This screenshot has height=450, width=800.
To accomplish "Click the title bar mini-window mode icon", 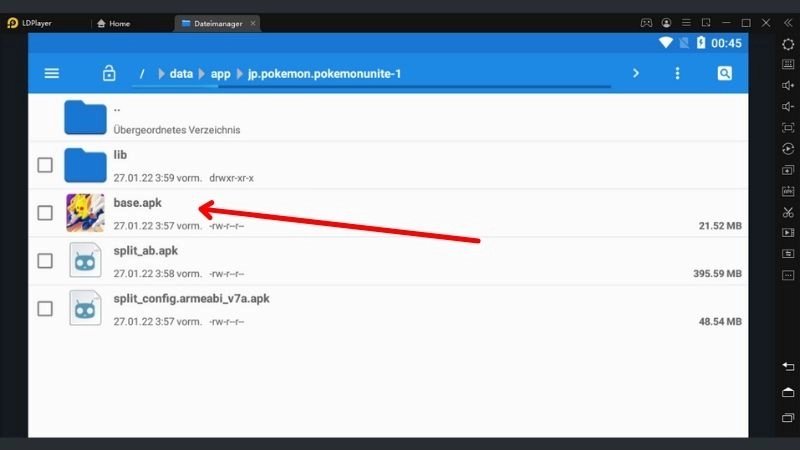I will pyautogui.click(x=706, y=23).
